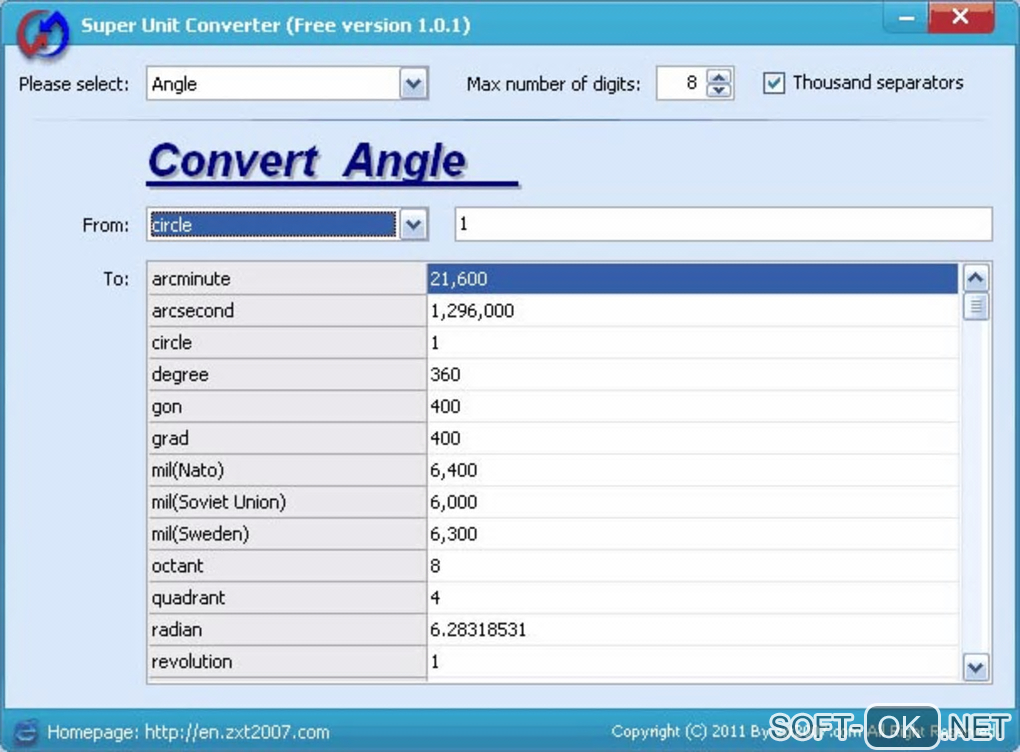
Task: Click the scroll up arrow of results list
Action: click(x=976, y=278)
